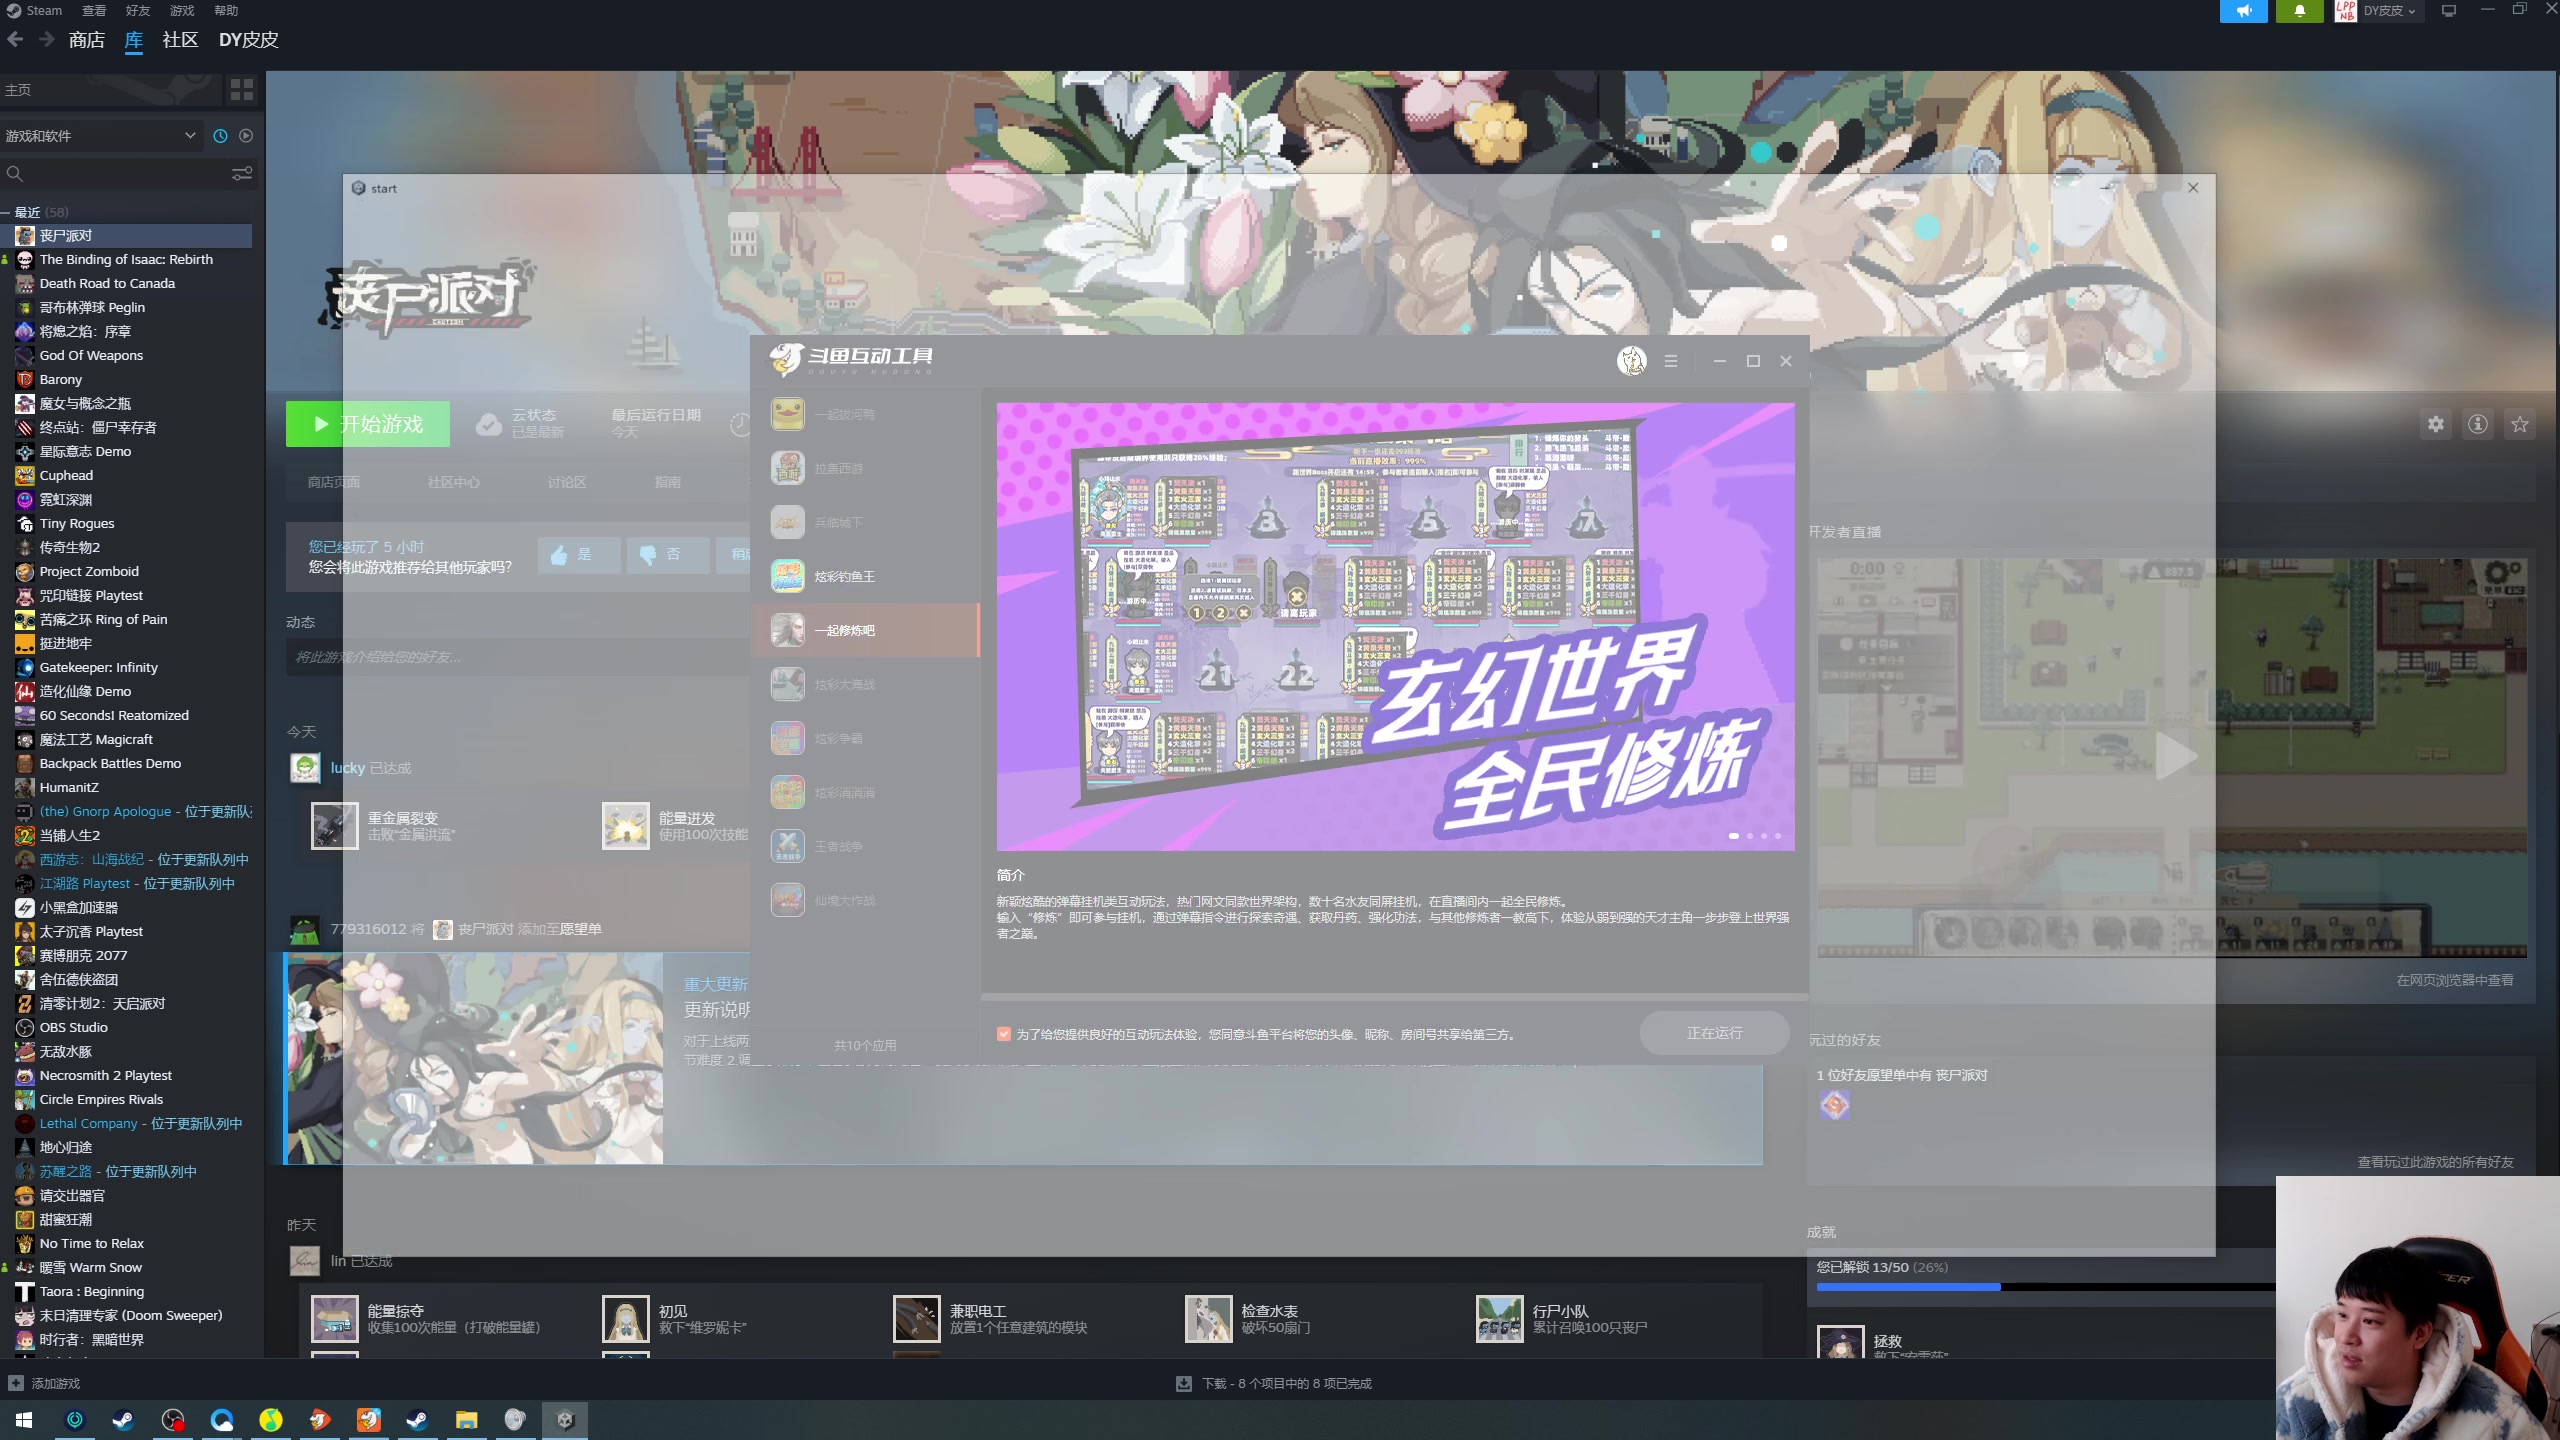Click the download icon in Steam status bar

1184,1384
